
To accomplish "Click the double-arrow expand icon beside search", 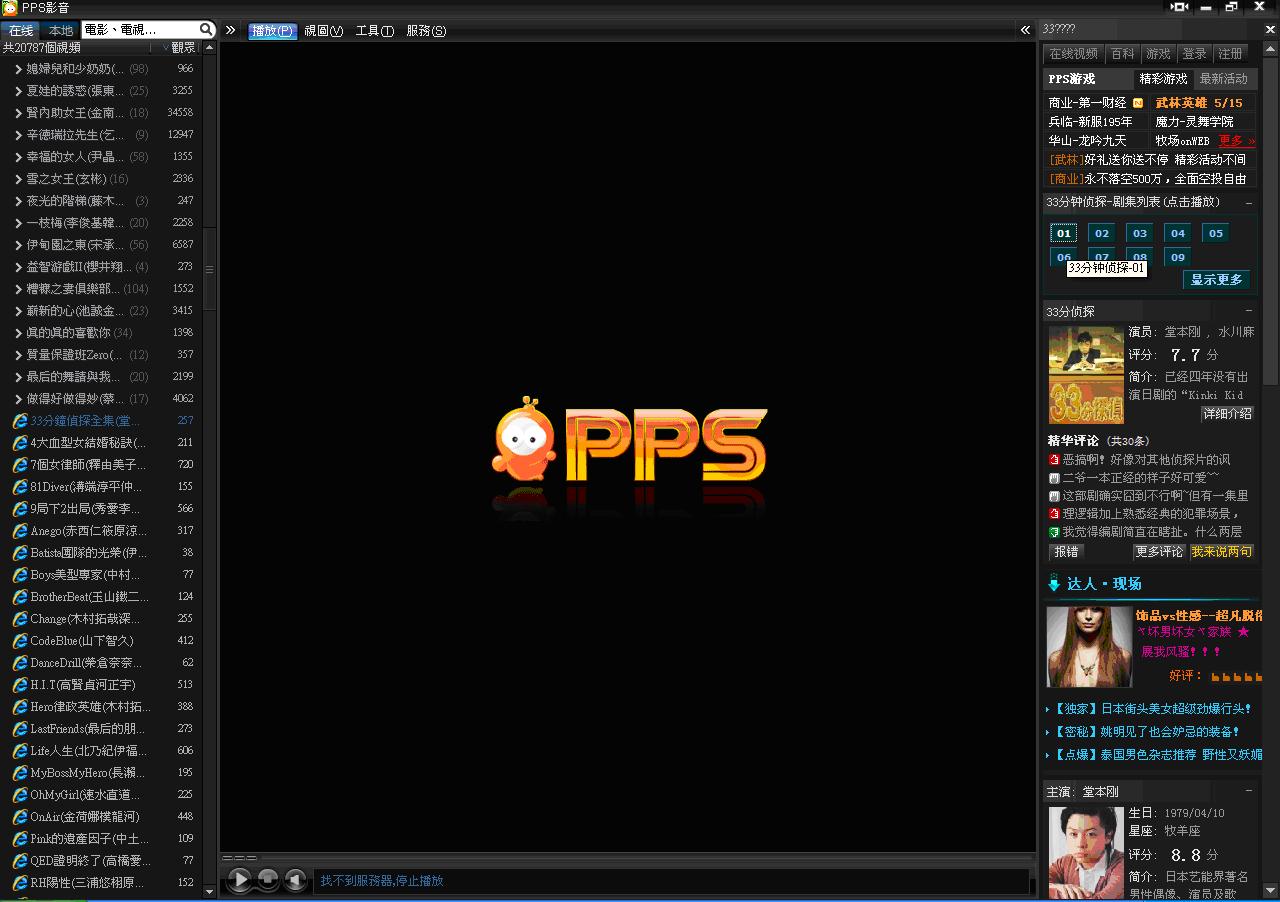I will (231, 30).
